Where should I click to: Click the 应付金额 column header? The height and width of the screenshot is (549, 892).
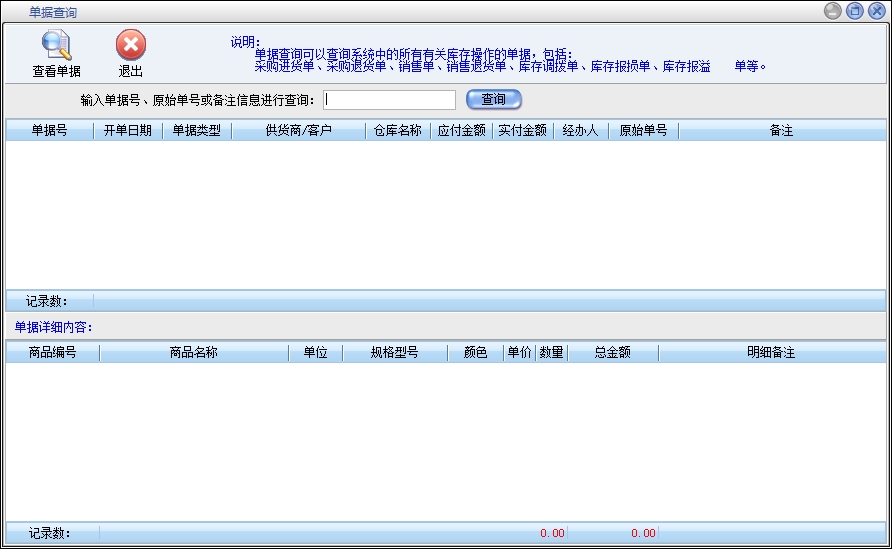pos(462,131)
